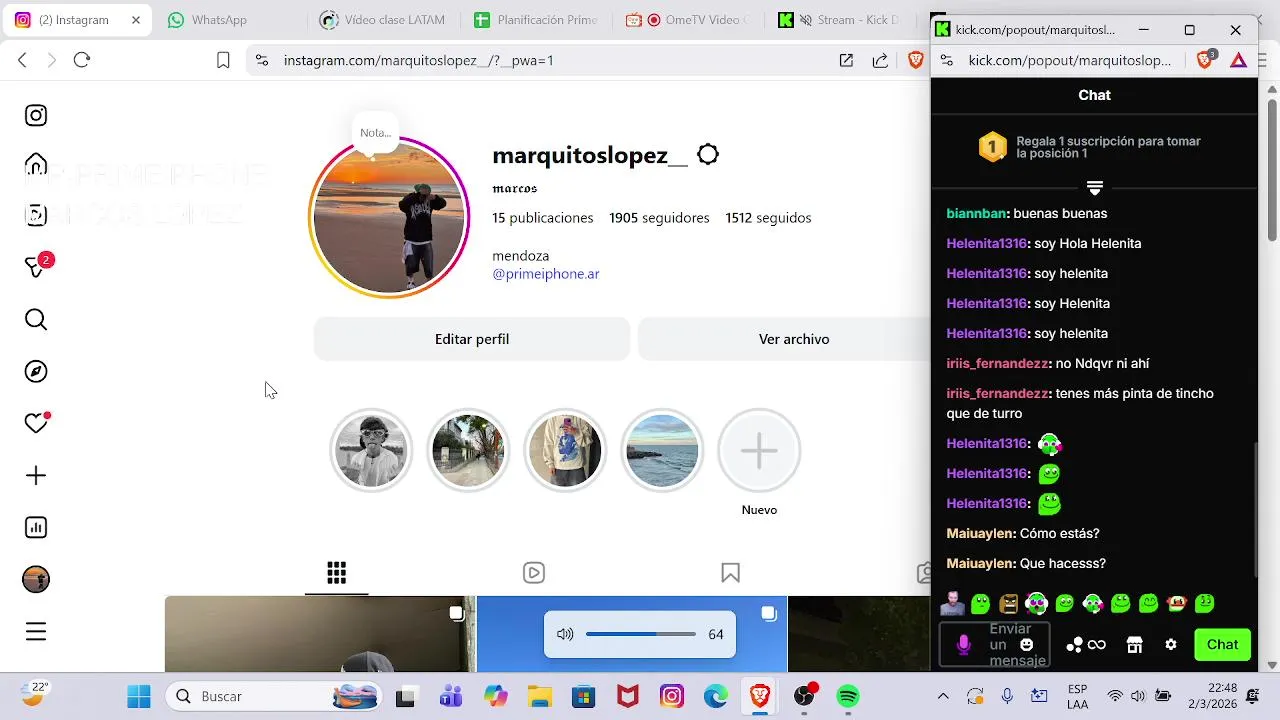Viewport: 1280px width, 720px height.
Task: Follow the @primeiphone.ar bio link
Action: pos(546,274)
